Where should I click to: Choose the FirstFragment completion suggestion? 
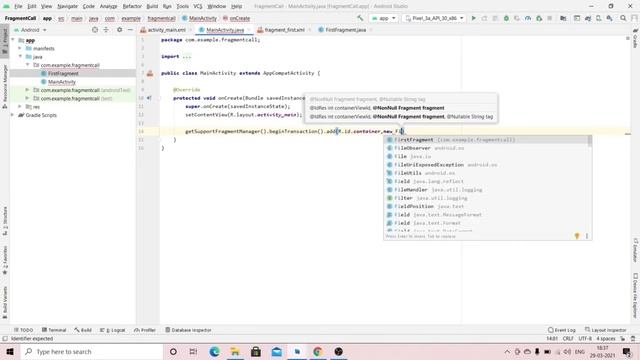click(x=486, y=140)
